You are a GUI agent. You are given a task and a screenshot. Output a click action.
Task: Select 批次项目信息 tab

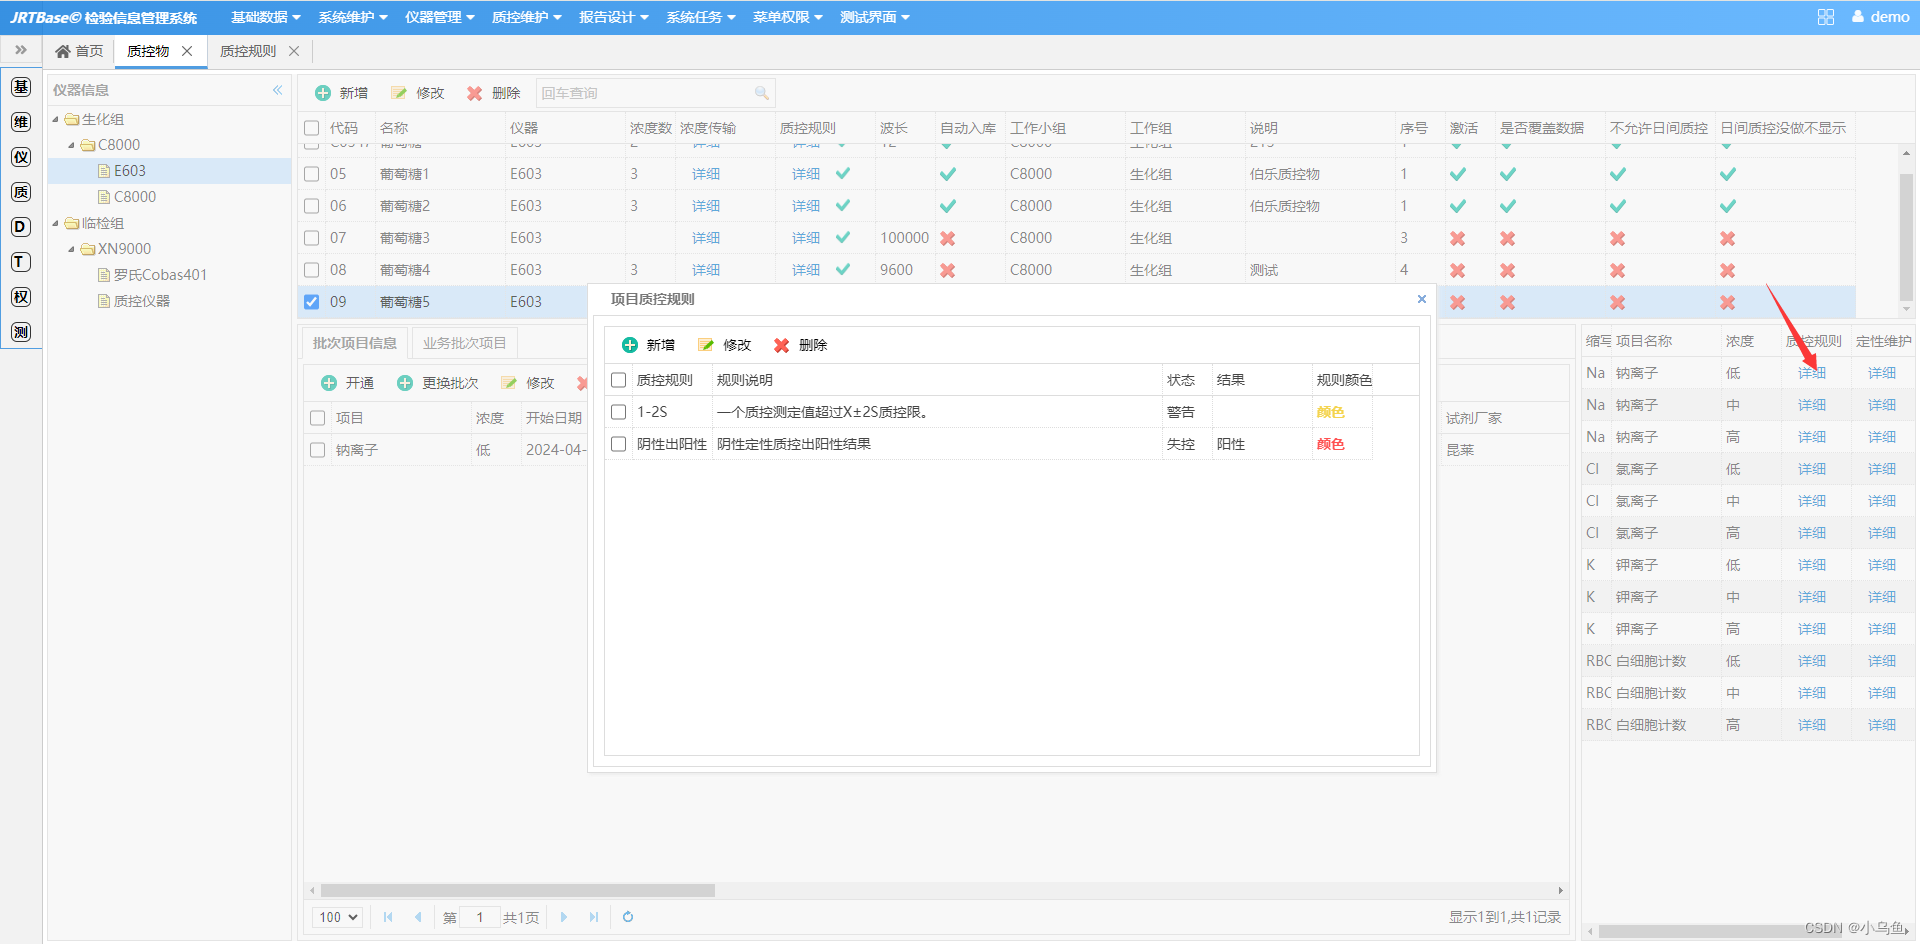pyautogui.click(x=354, y=343)
